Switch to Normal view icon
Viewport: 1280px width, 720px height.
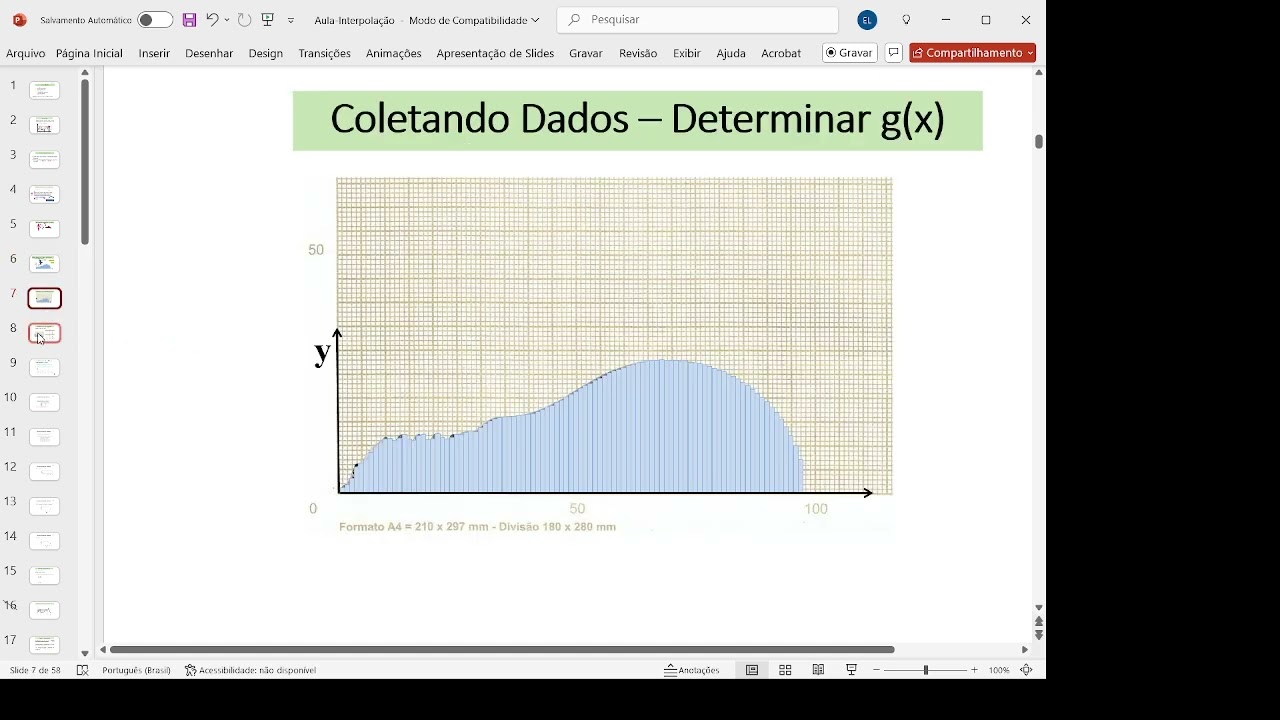(x=752, y=670)
